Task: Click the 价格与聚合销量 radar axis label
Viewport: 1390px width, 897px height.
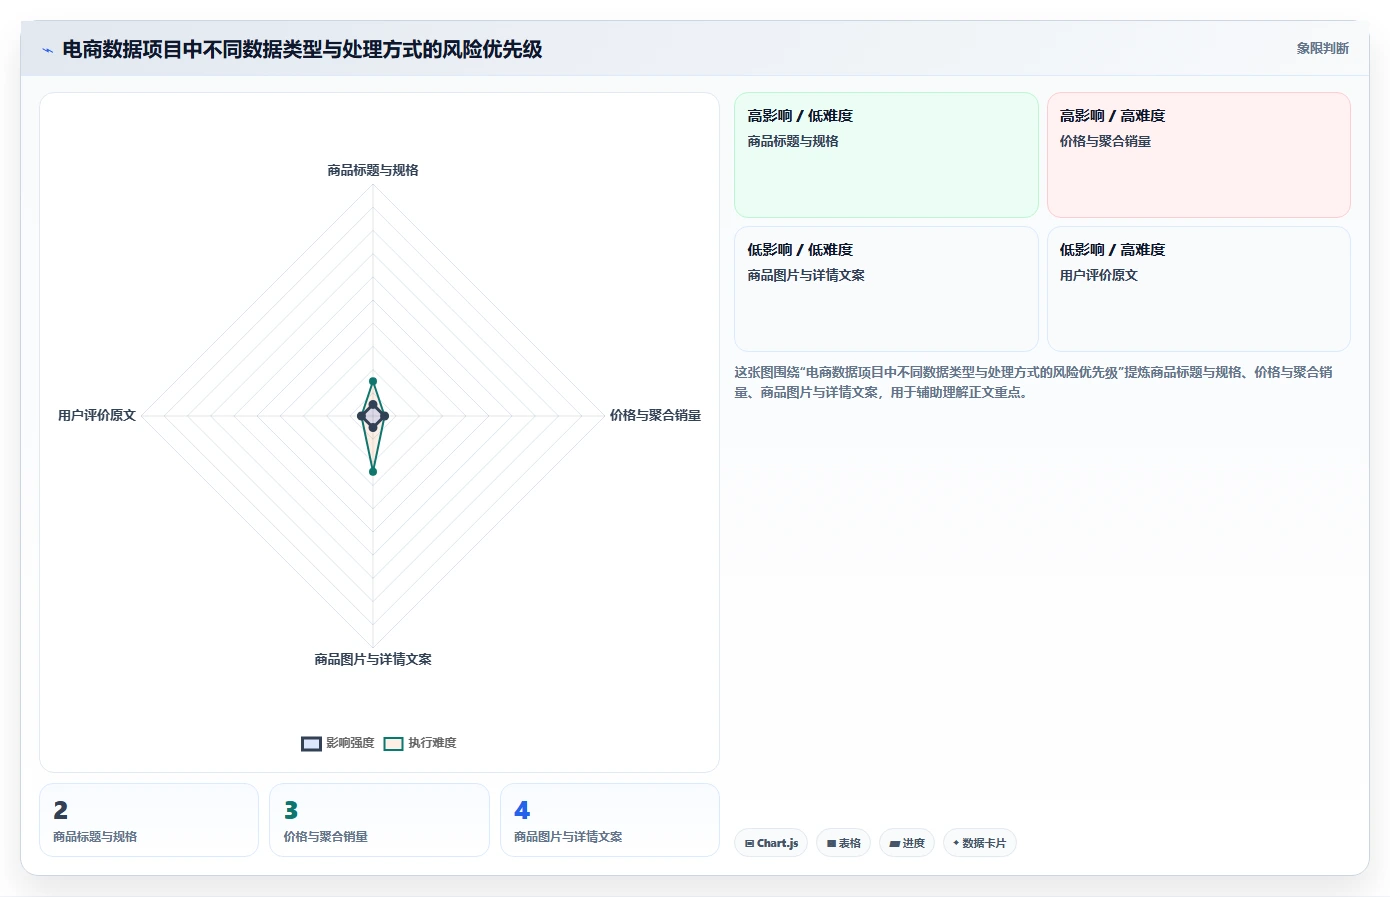Action: point(655,415)
